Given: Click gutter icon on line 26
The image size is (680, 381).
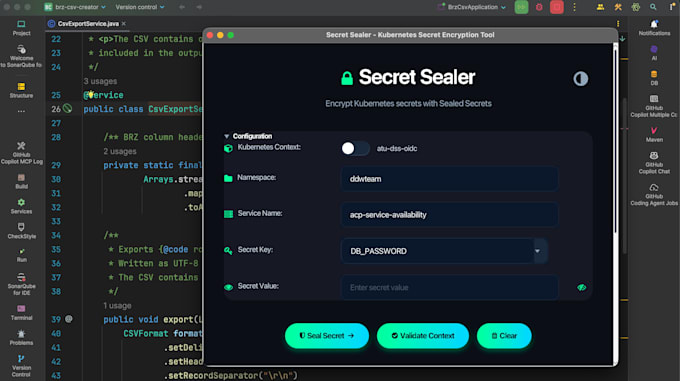Looking at the screenshot, I should 68,108.
